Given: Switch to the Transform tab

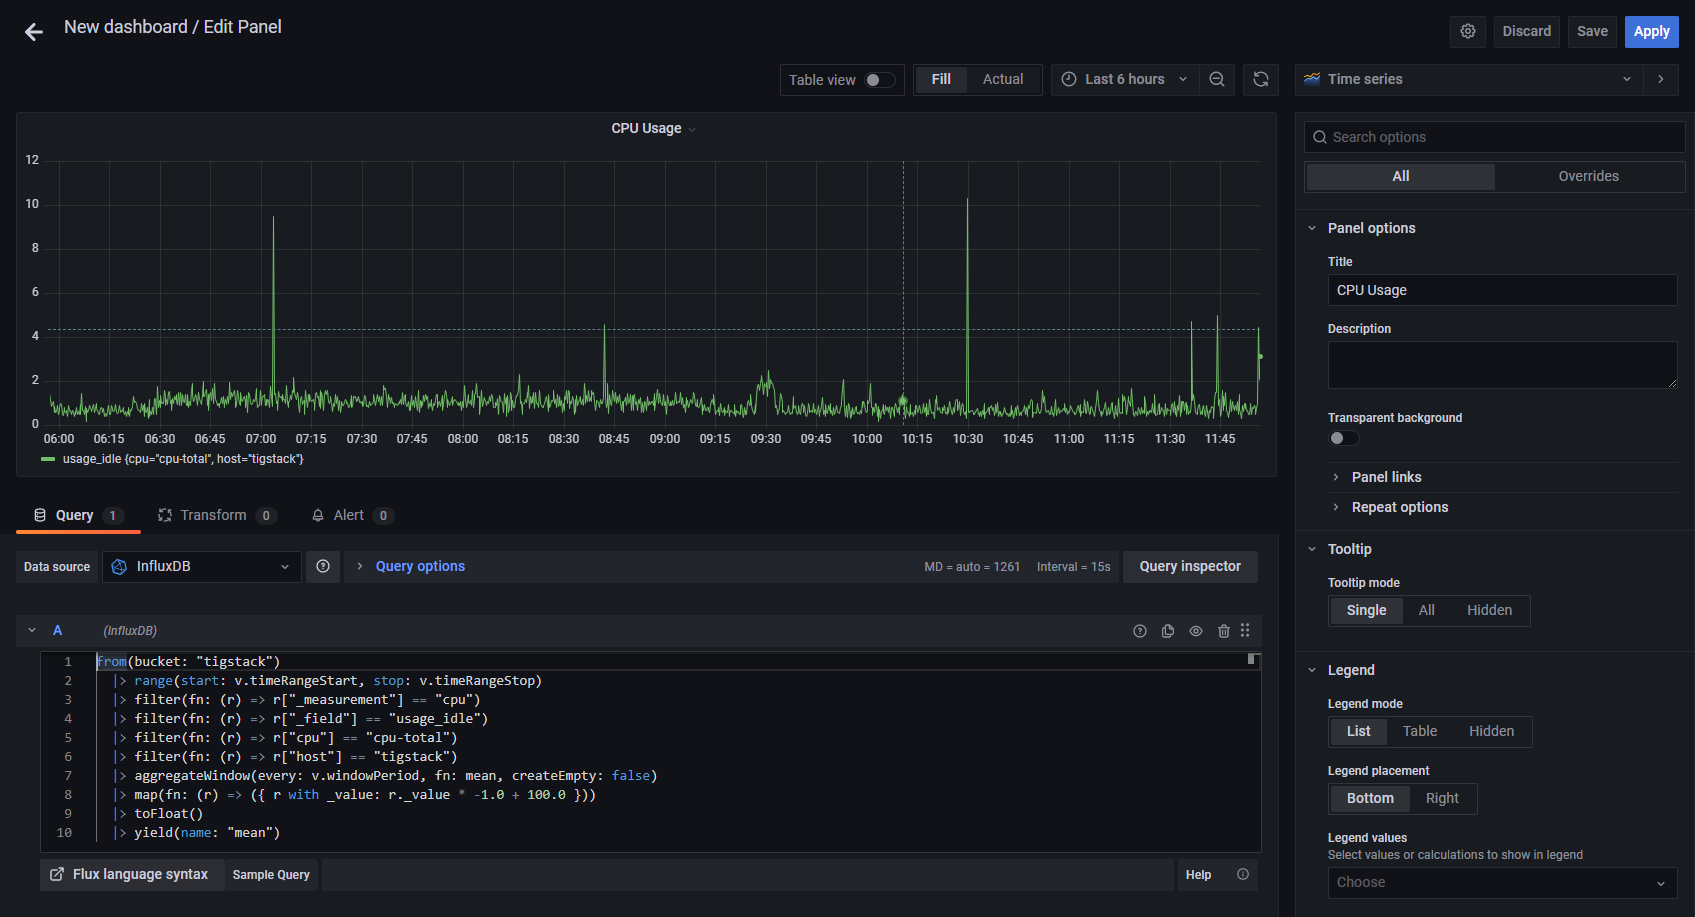Looking at the screenshot, I should (x=215, y=515).
